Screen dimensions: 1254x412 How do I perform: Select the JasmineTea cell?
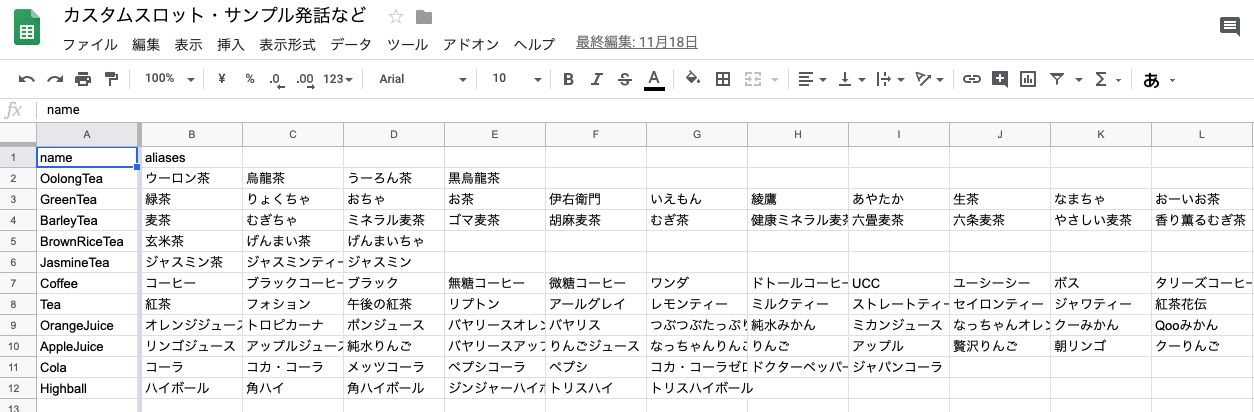86,262
